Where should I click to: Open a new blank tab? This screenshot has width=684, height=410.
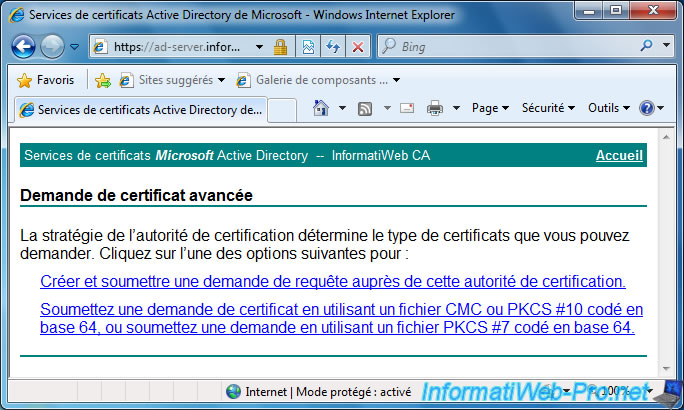click(282, 110)
